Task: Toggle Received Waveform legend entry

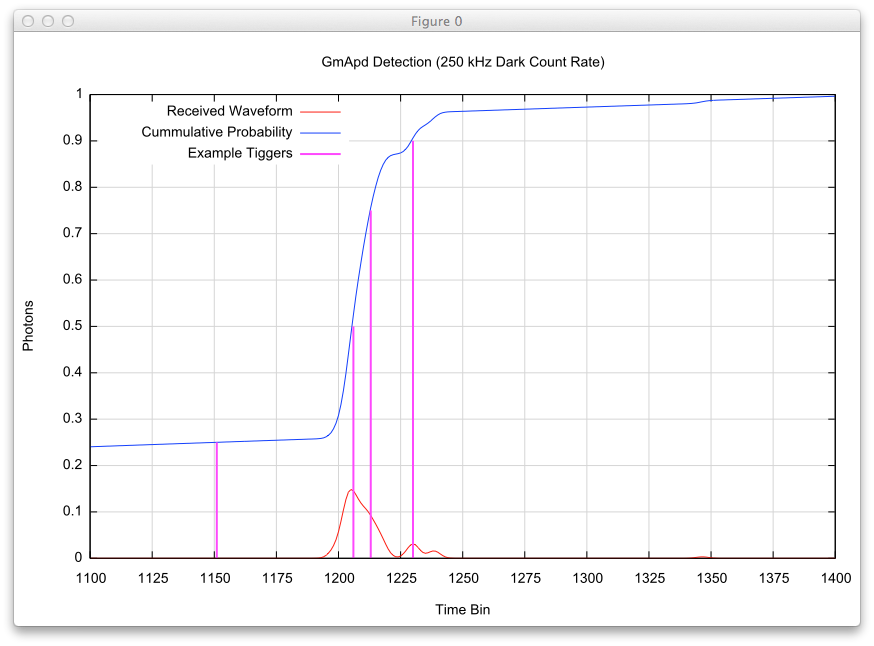Action: [229, 111]
